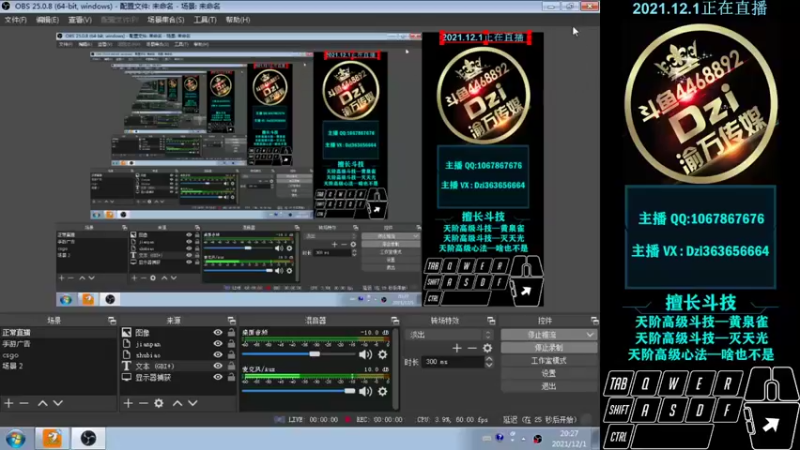Click blue help icon in system tray
Image resolution: width=800 pixels, height=450 pixels.
pyautogui.click(x=499, y=437)
